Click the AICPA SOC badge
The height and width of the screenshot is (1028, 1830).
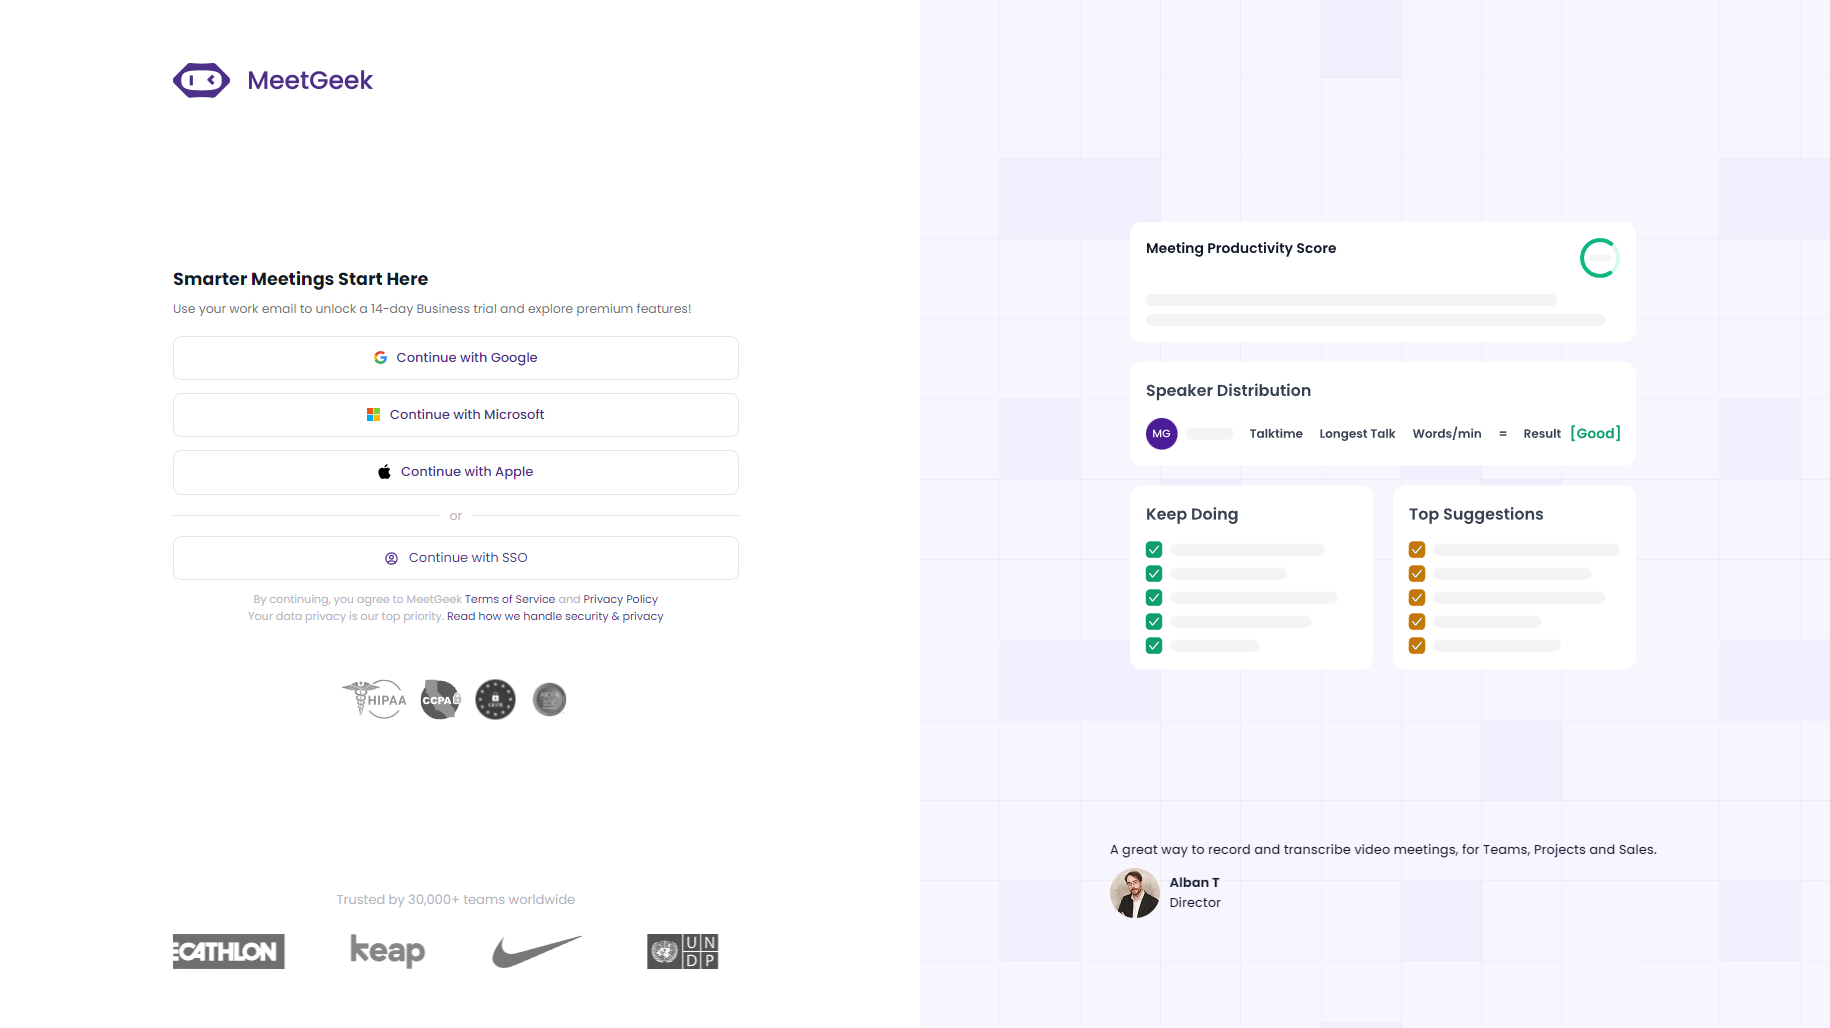click(x=549, y=699)
